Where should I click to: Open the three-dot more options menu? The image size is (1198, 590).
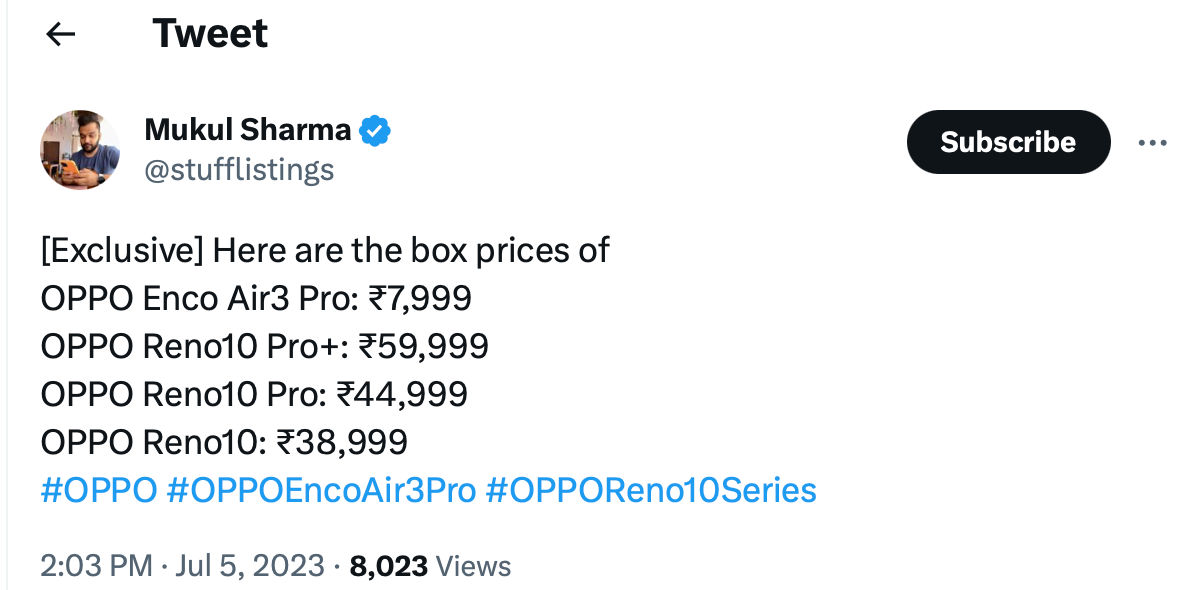(1152, 143)
